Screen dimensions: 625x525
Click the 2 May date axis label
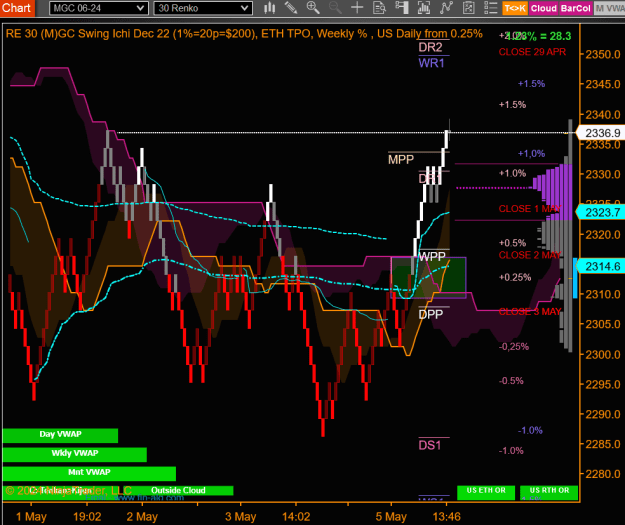click(142, 517)
